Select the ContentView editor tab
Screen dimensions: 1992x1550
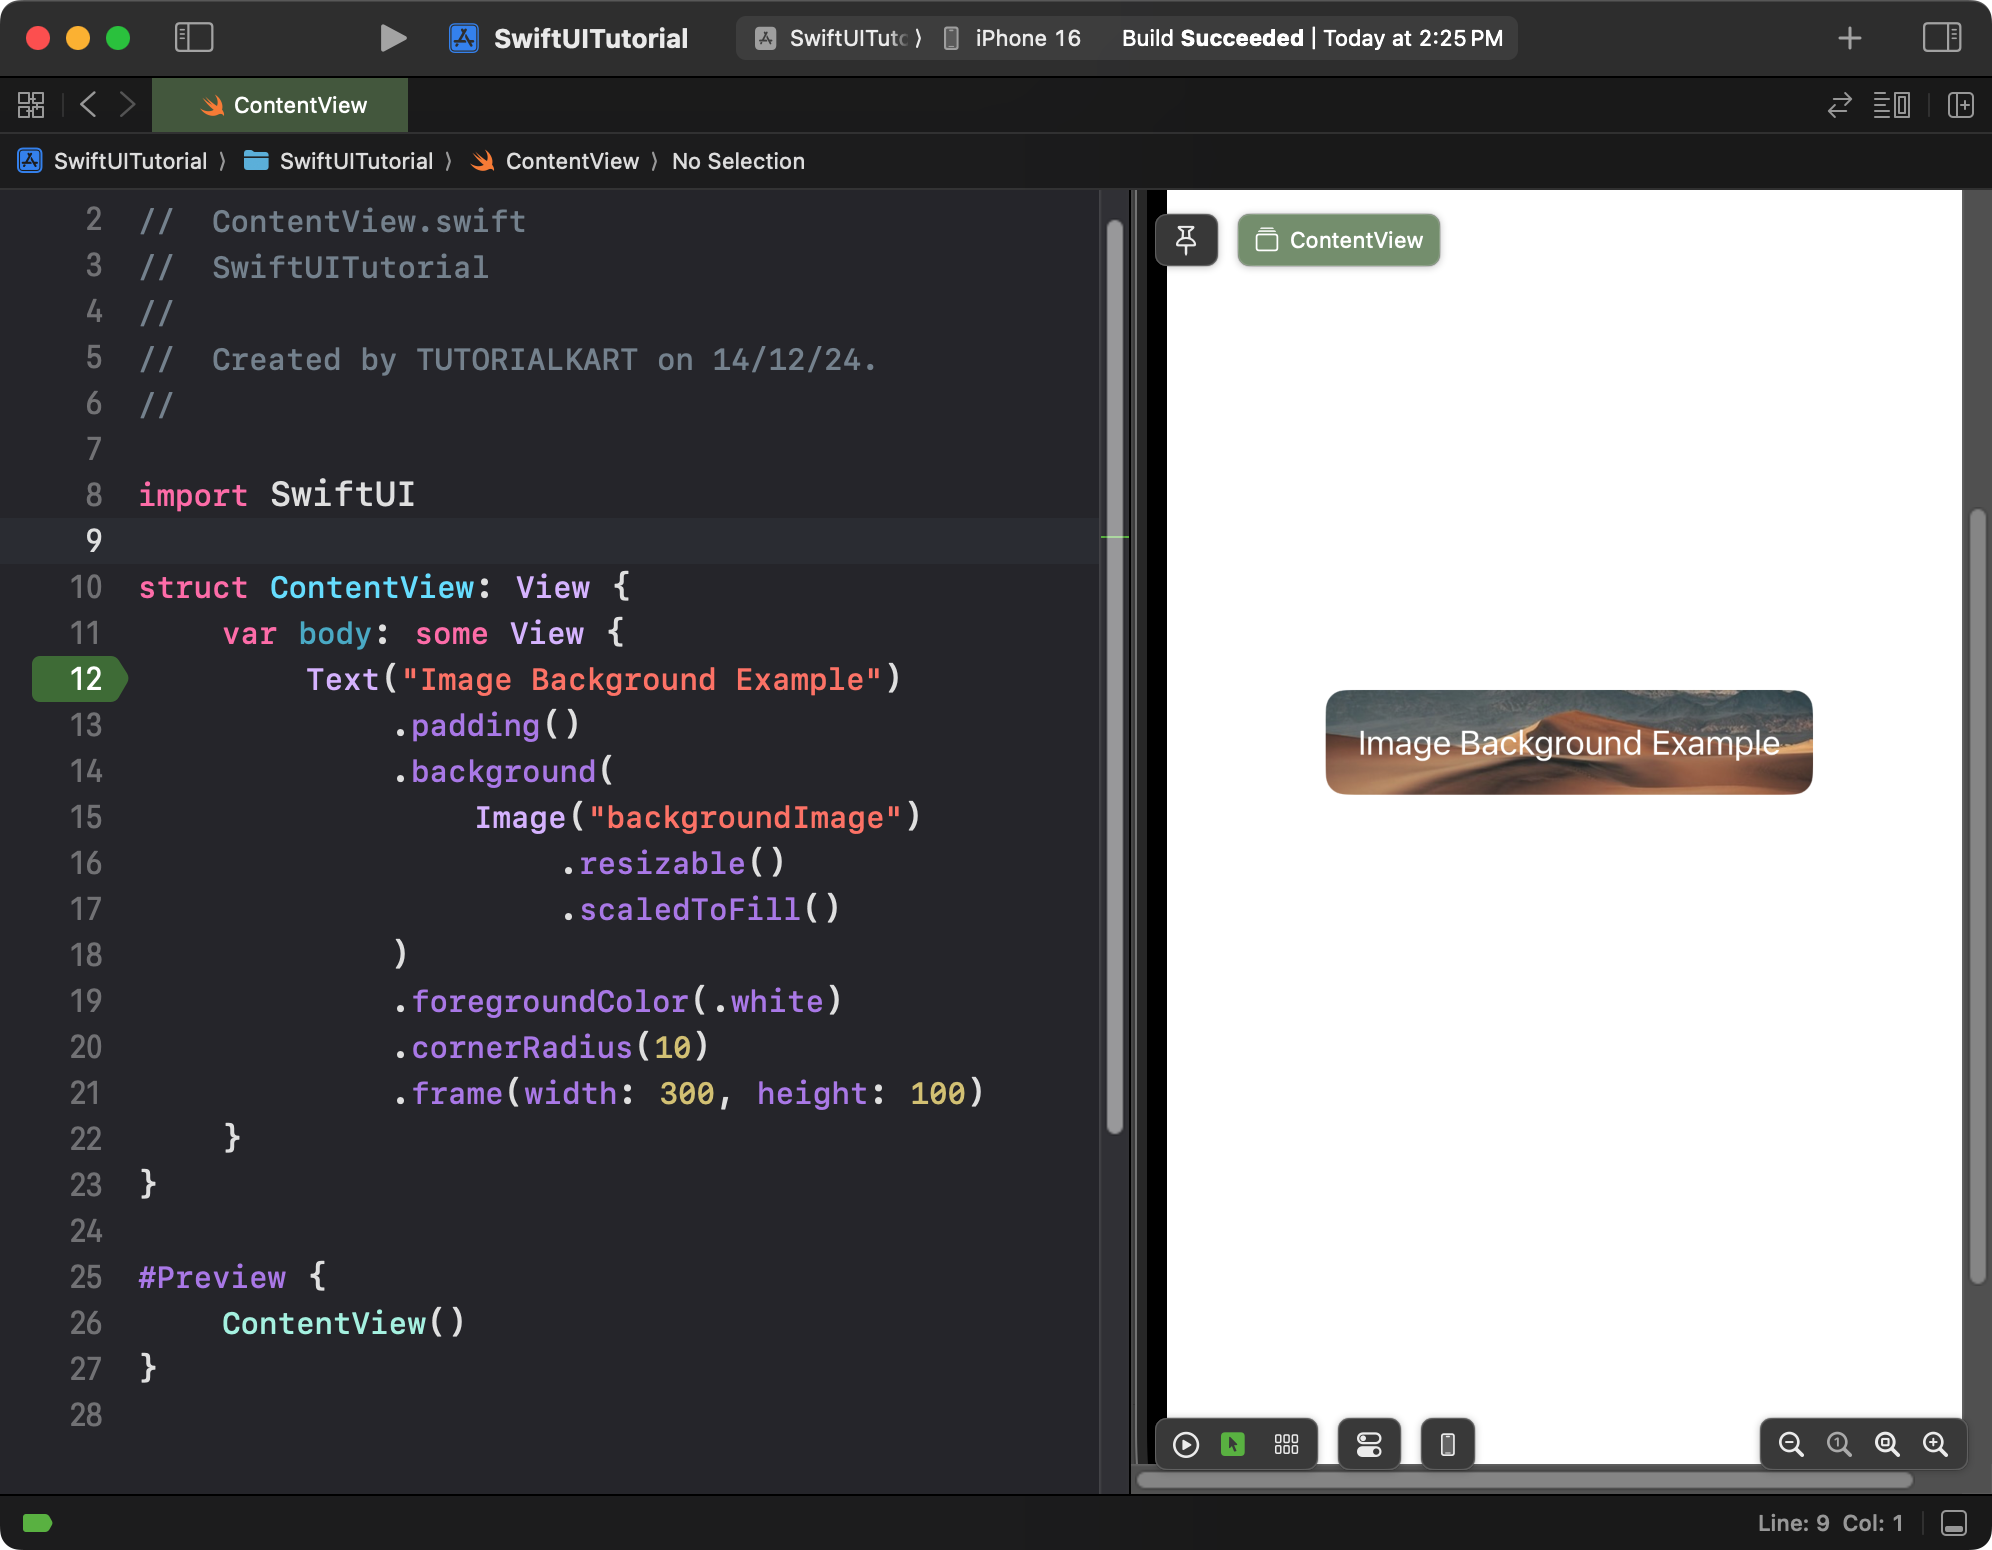click(x=280, y=105)
